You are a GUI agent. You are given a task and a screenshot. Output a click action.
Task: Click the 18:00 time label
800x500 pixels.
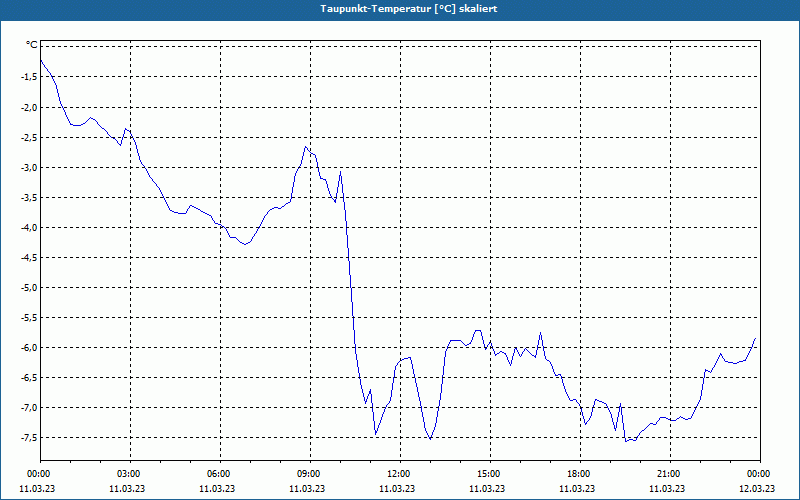tap(580, 474)
